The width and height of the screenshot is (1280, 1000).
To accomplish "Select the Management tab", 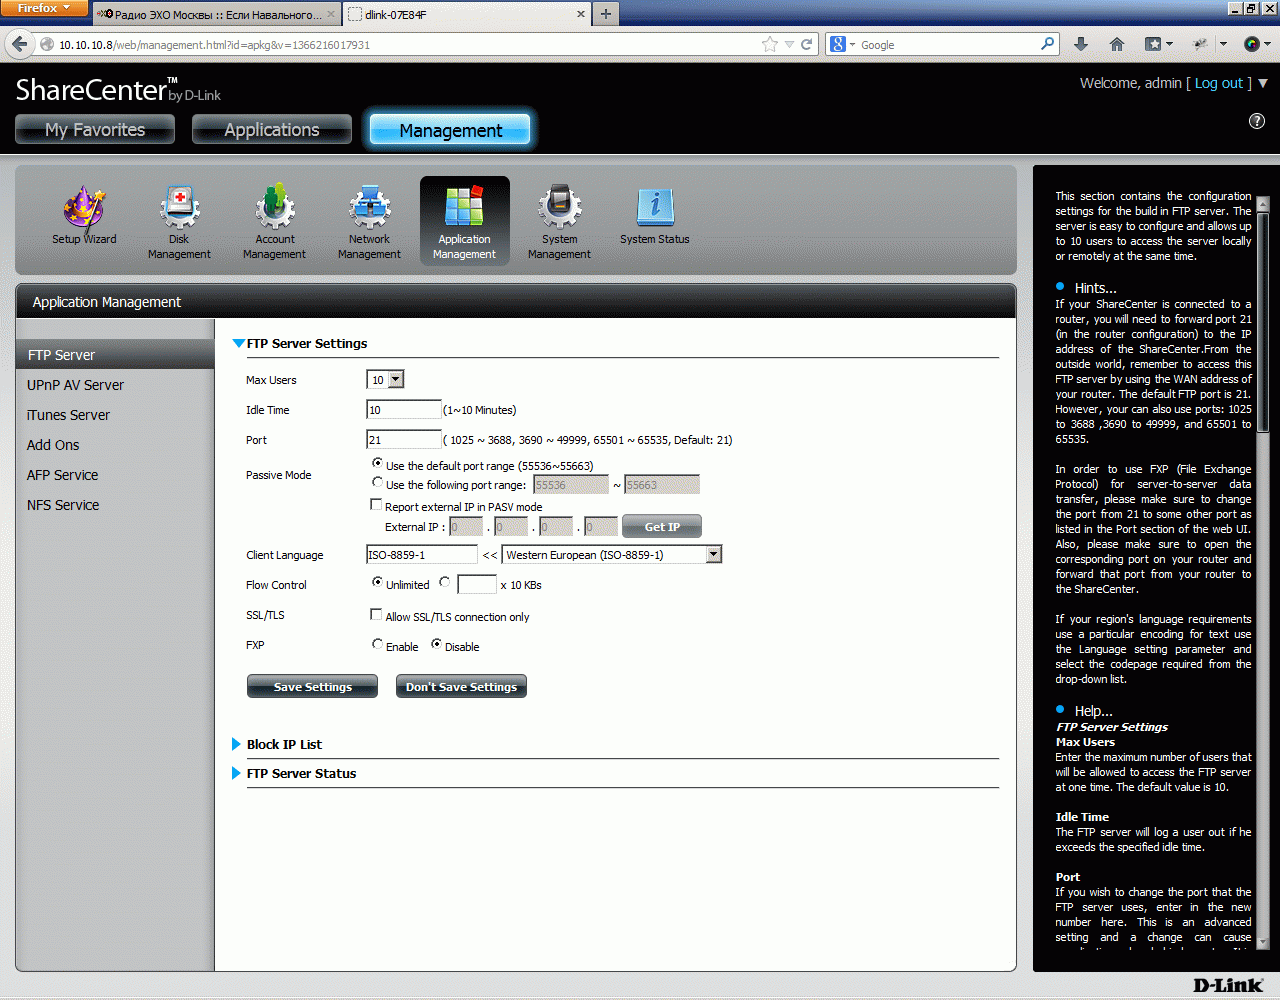I will click(x=450, y=130).
